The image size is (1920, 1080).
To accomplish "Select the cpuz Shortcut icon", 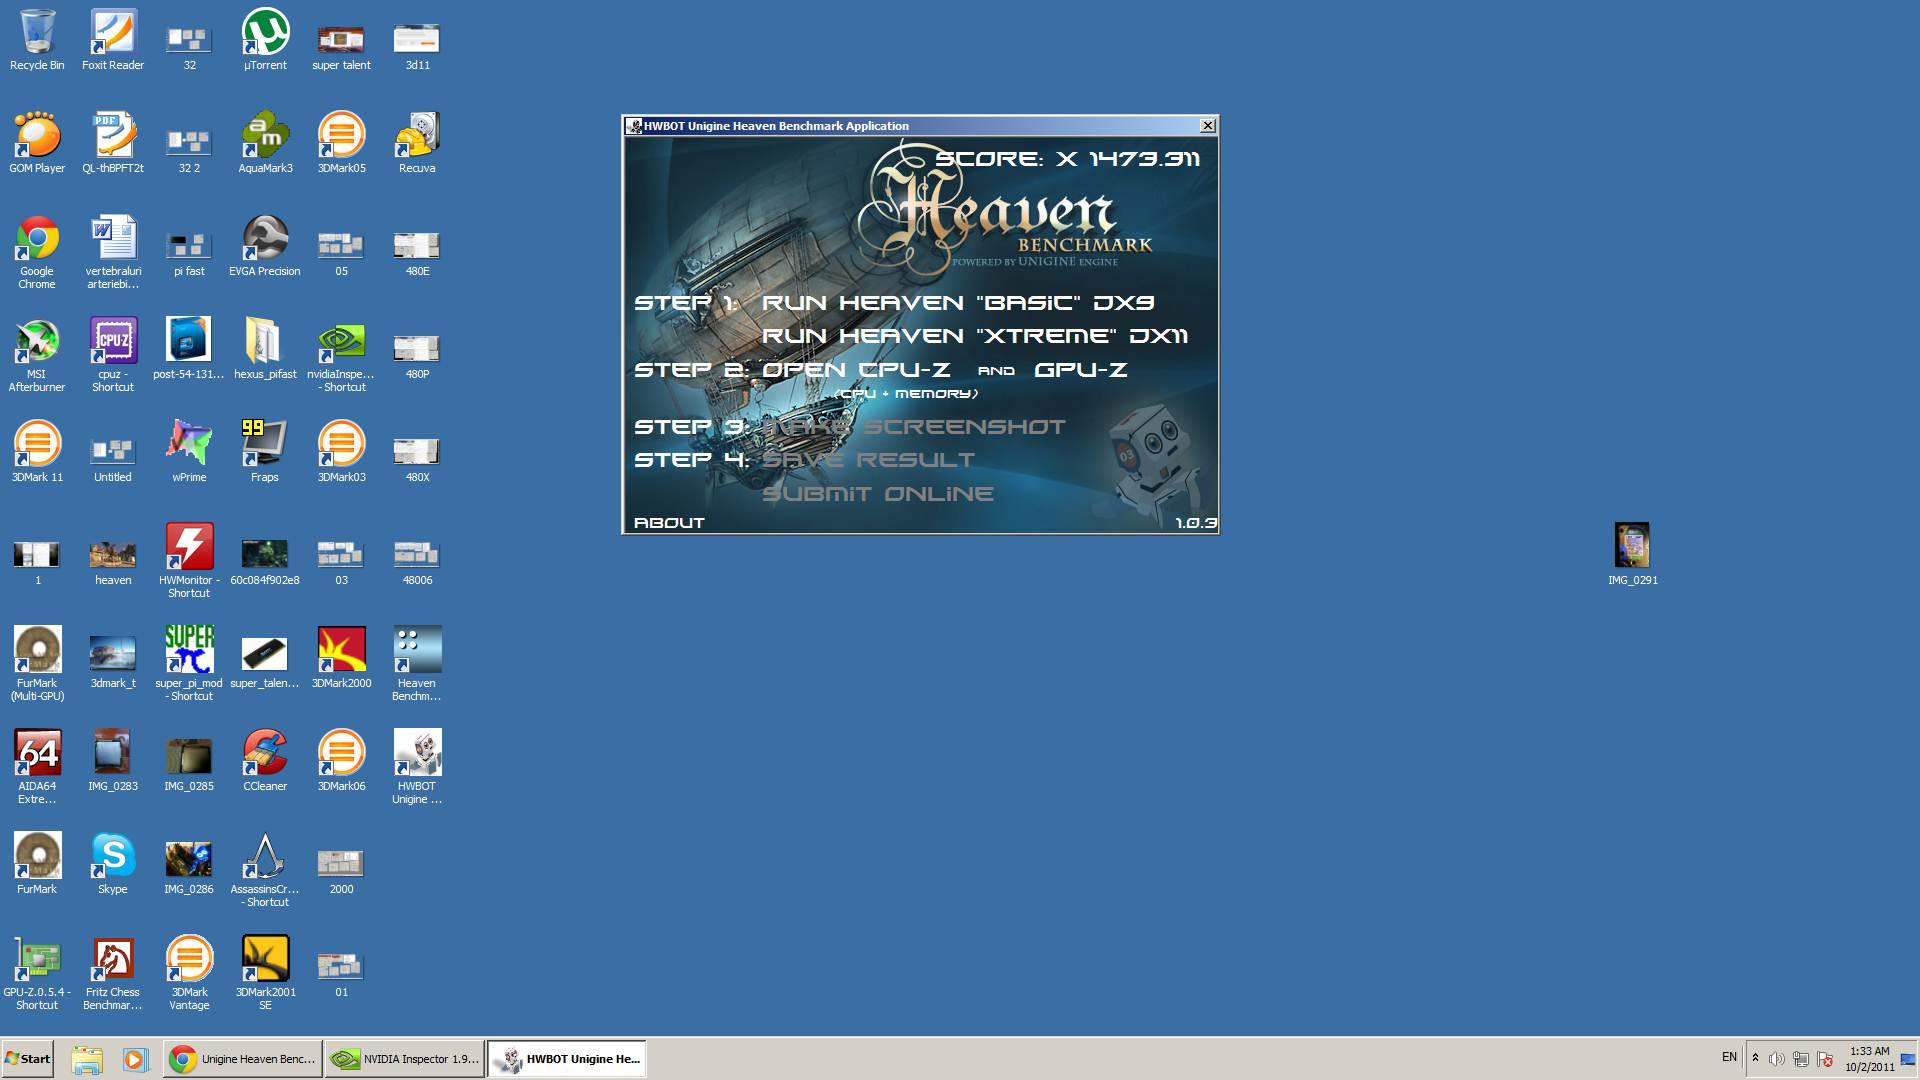I will tap(113, 355).
